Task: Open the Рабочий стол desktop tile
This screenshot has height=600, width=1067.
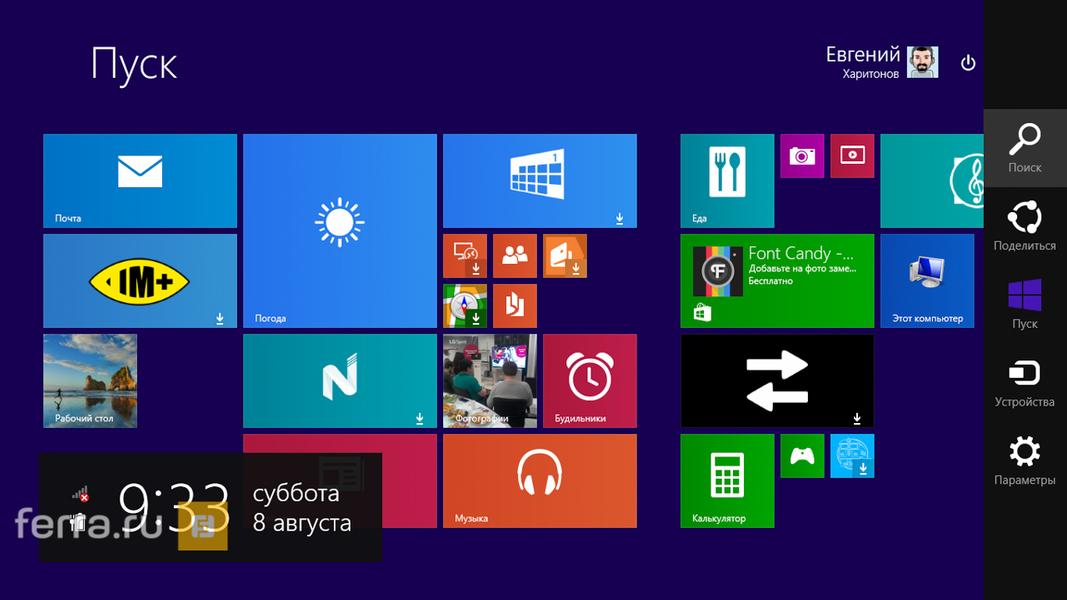Action: tap(90, 381)
